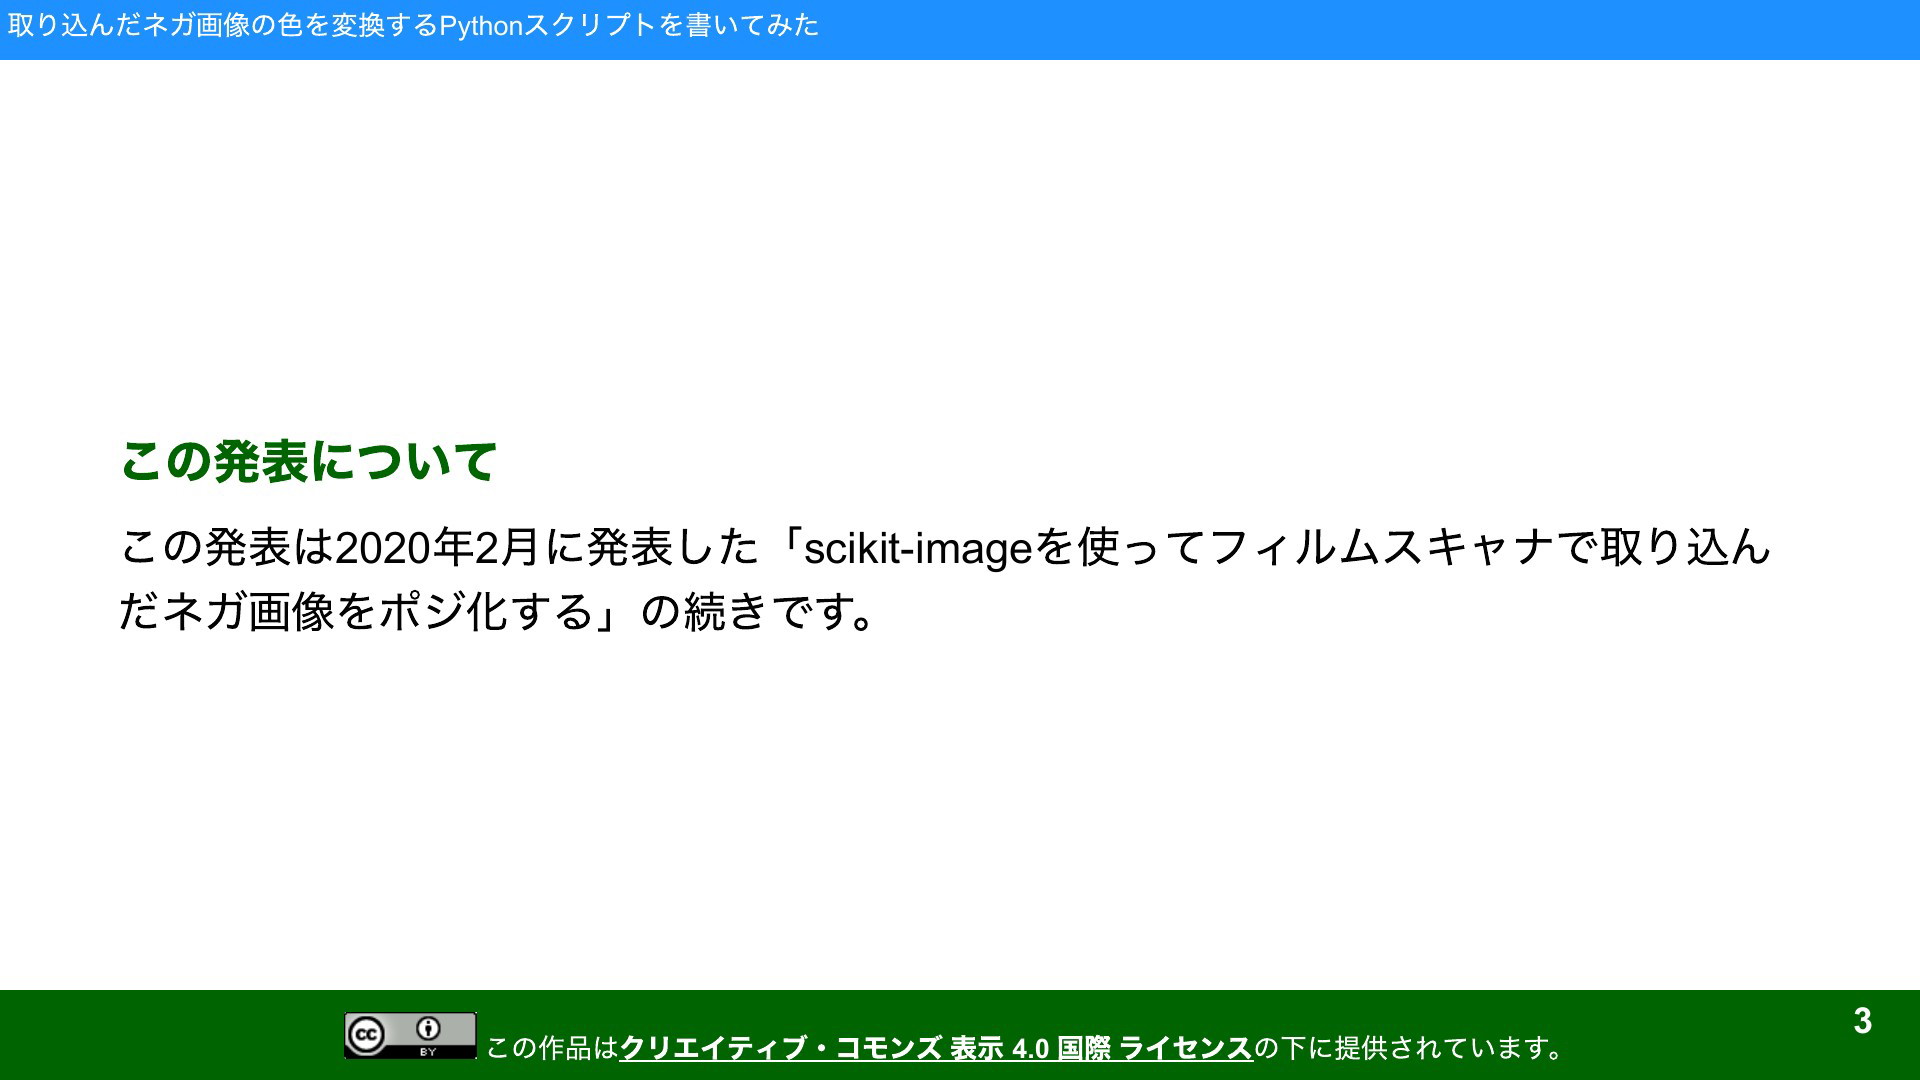
Task: Click footer text この作品は
Action: tap(553, 1048)
